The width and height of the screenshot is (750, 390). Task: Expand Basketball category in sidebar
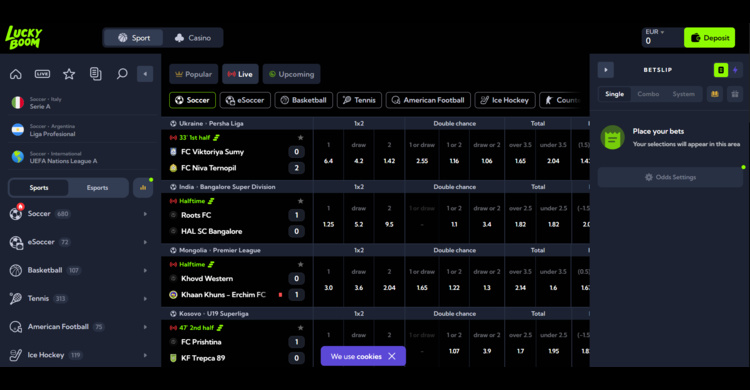79,270
